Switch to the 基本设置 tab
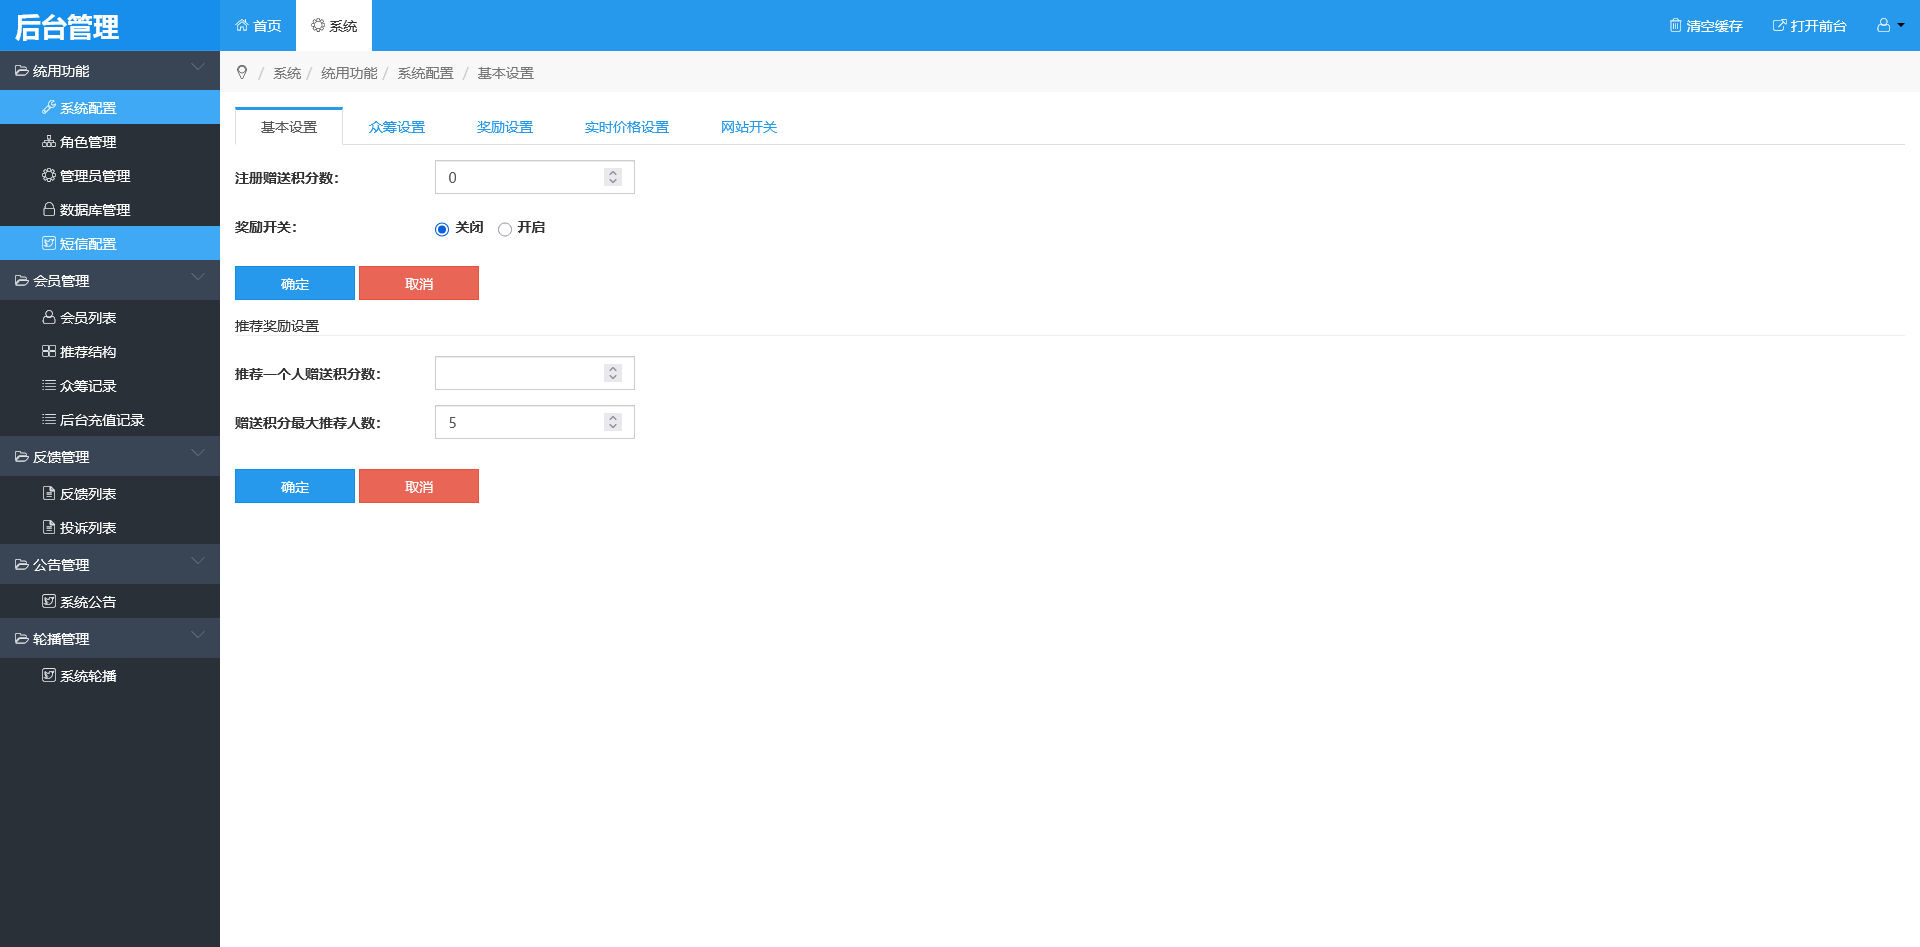Viewport: 1920px width, 947px height. pos(289,127)
